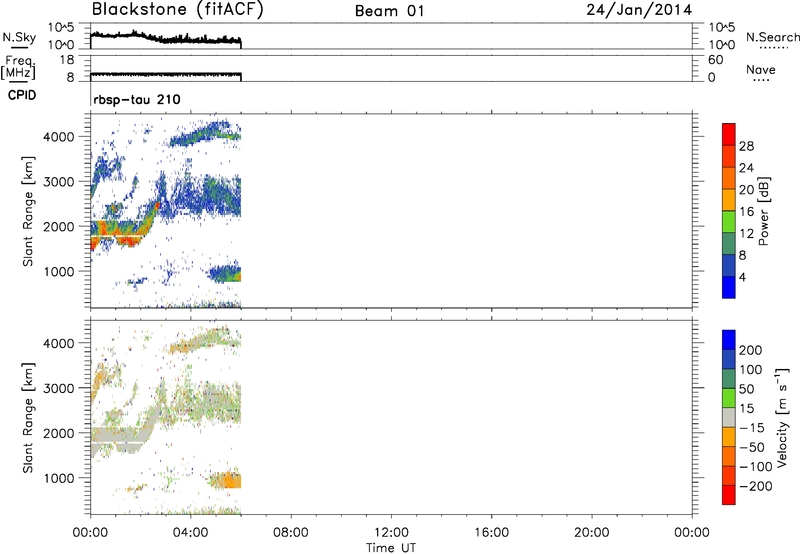The image size is (800, 554).
Task: Click the '200' velocity scale value
Action: [x=751, y=350]
